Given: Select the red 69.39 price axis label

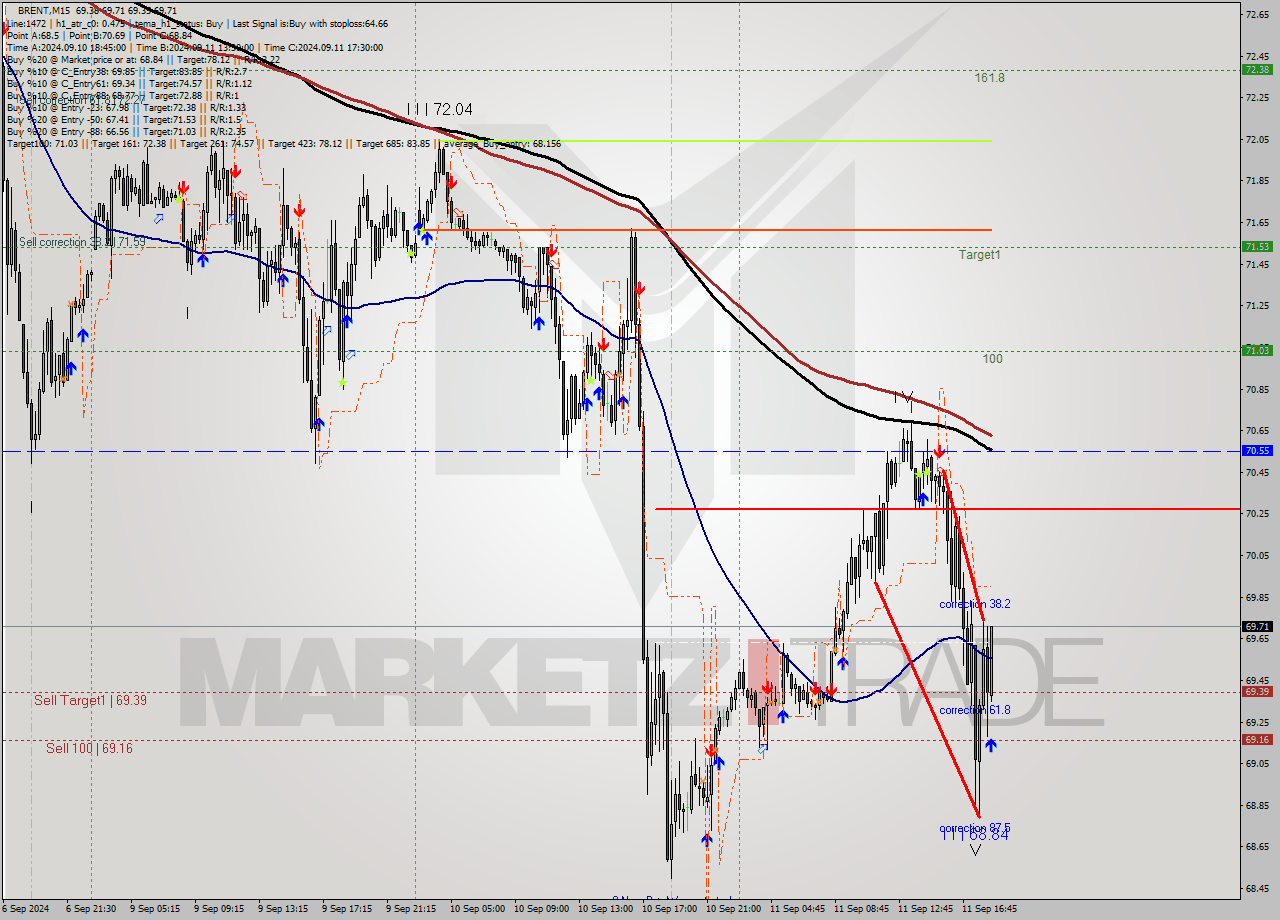Looking at the screenshot, I should point(1257,692).
